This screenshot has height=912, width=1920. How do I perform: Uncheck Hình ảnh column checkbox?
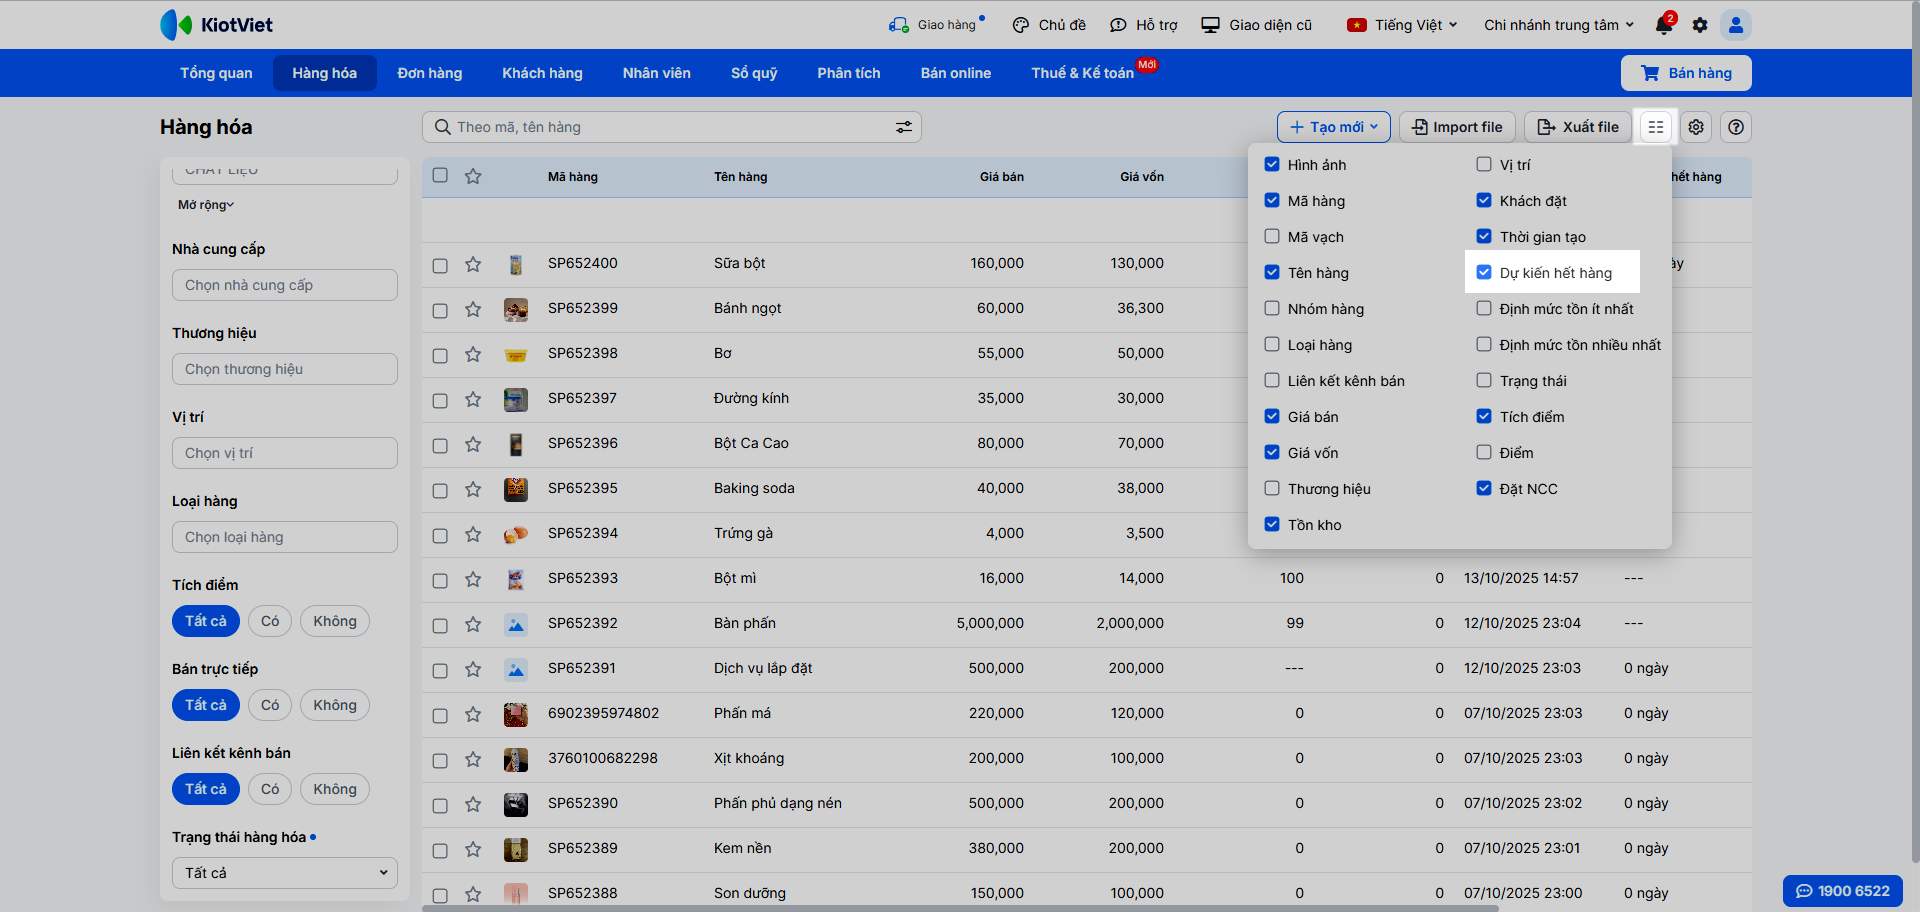[1272, 164]
